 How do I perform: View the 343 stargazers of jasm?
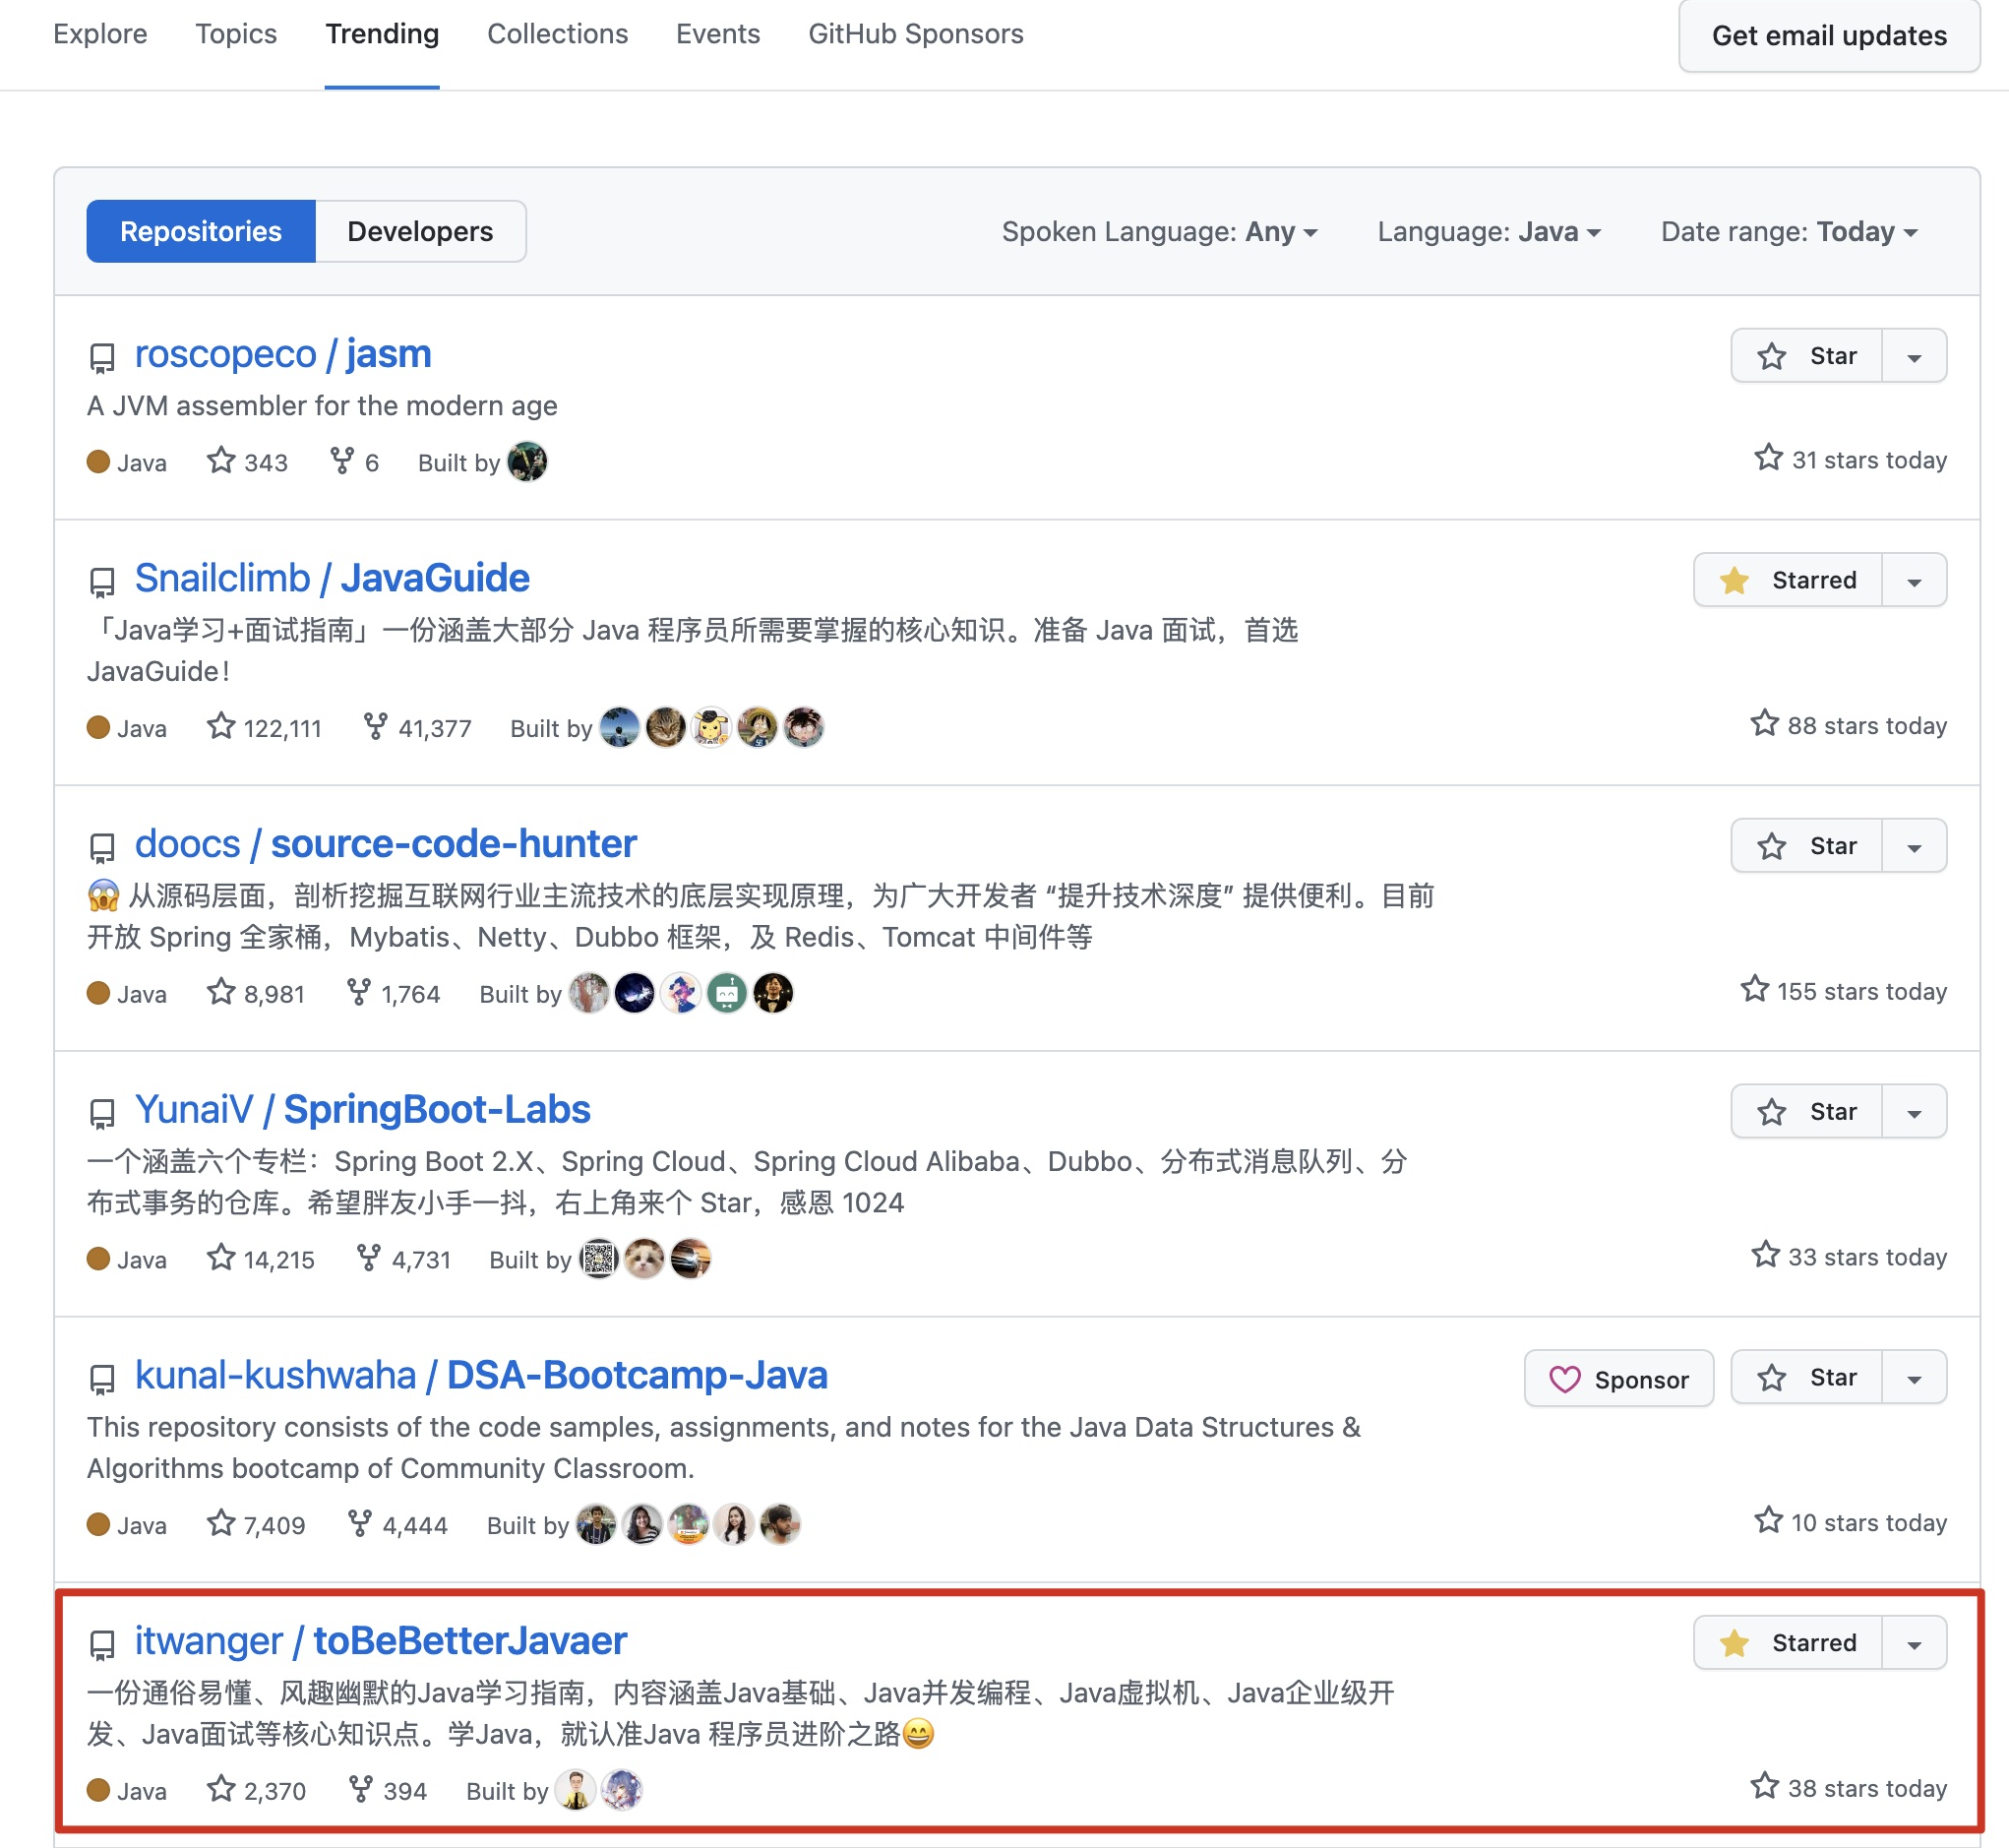(x=247, y=462)
